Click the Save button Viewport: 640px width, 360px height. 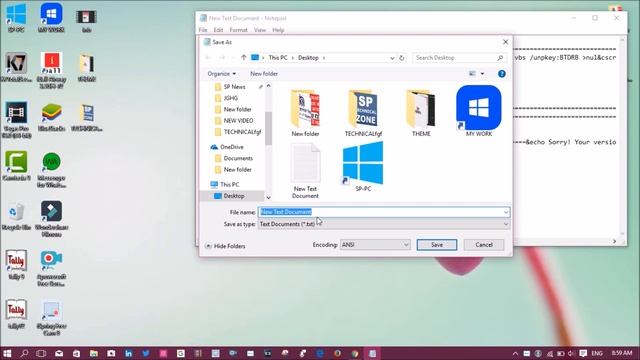(437, 245)
